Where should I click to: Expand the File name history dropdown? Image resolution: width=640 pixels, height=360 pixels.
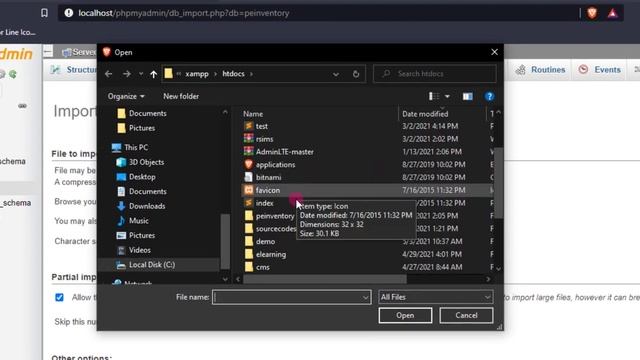point(365,297)
